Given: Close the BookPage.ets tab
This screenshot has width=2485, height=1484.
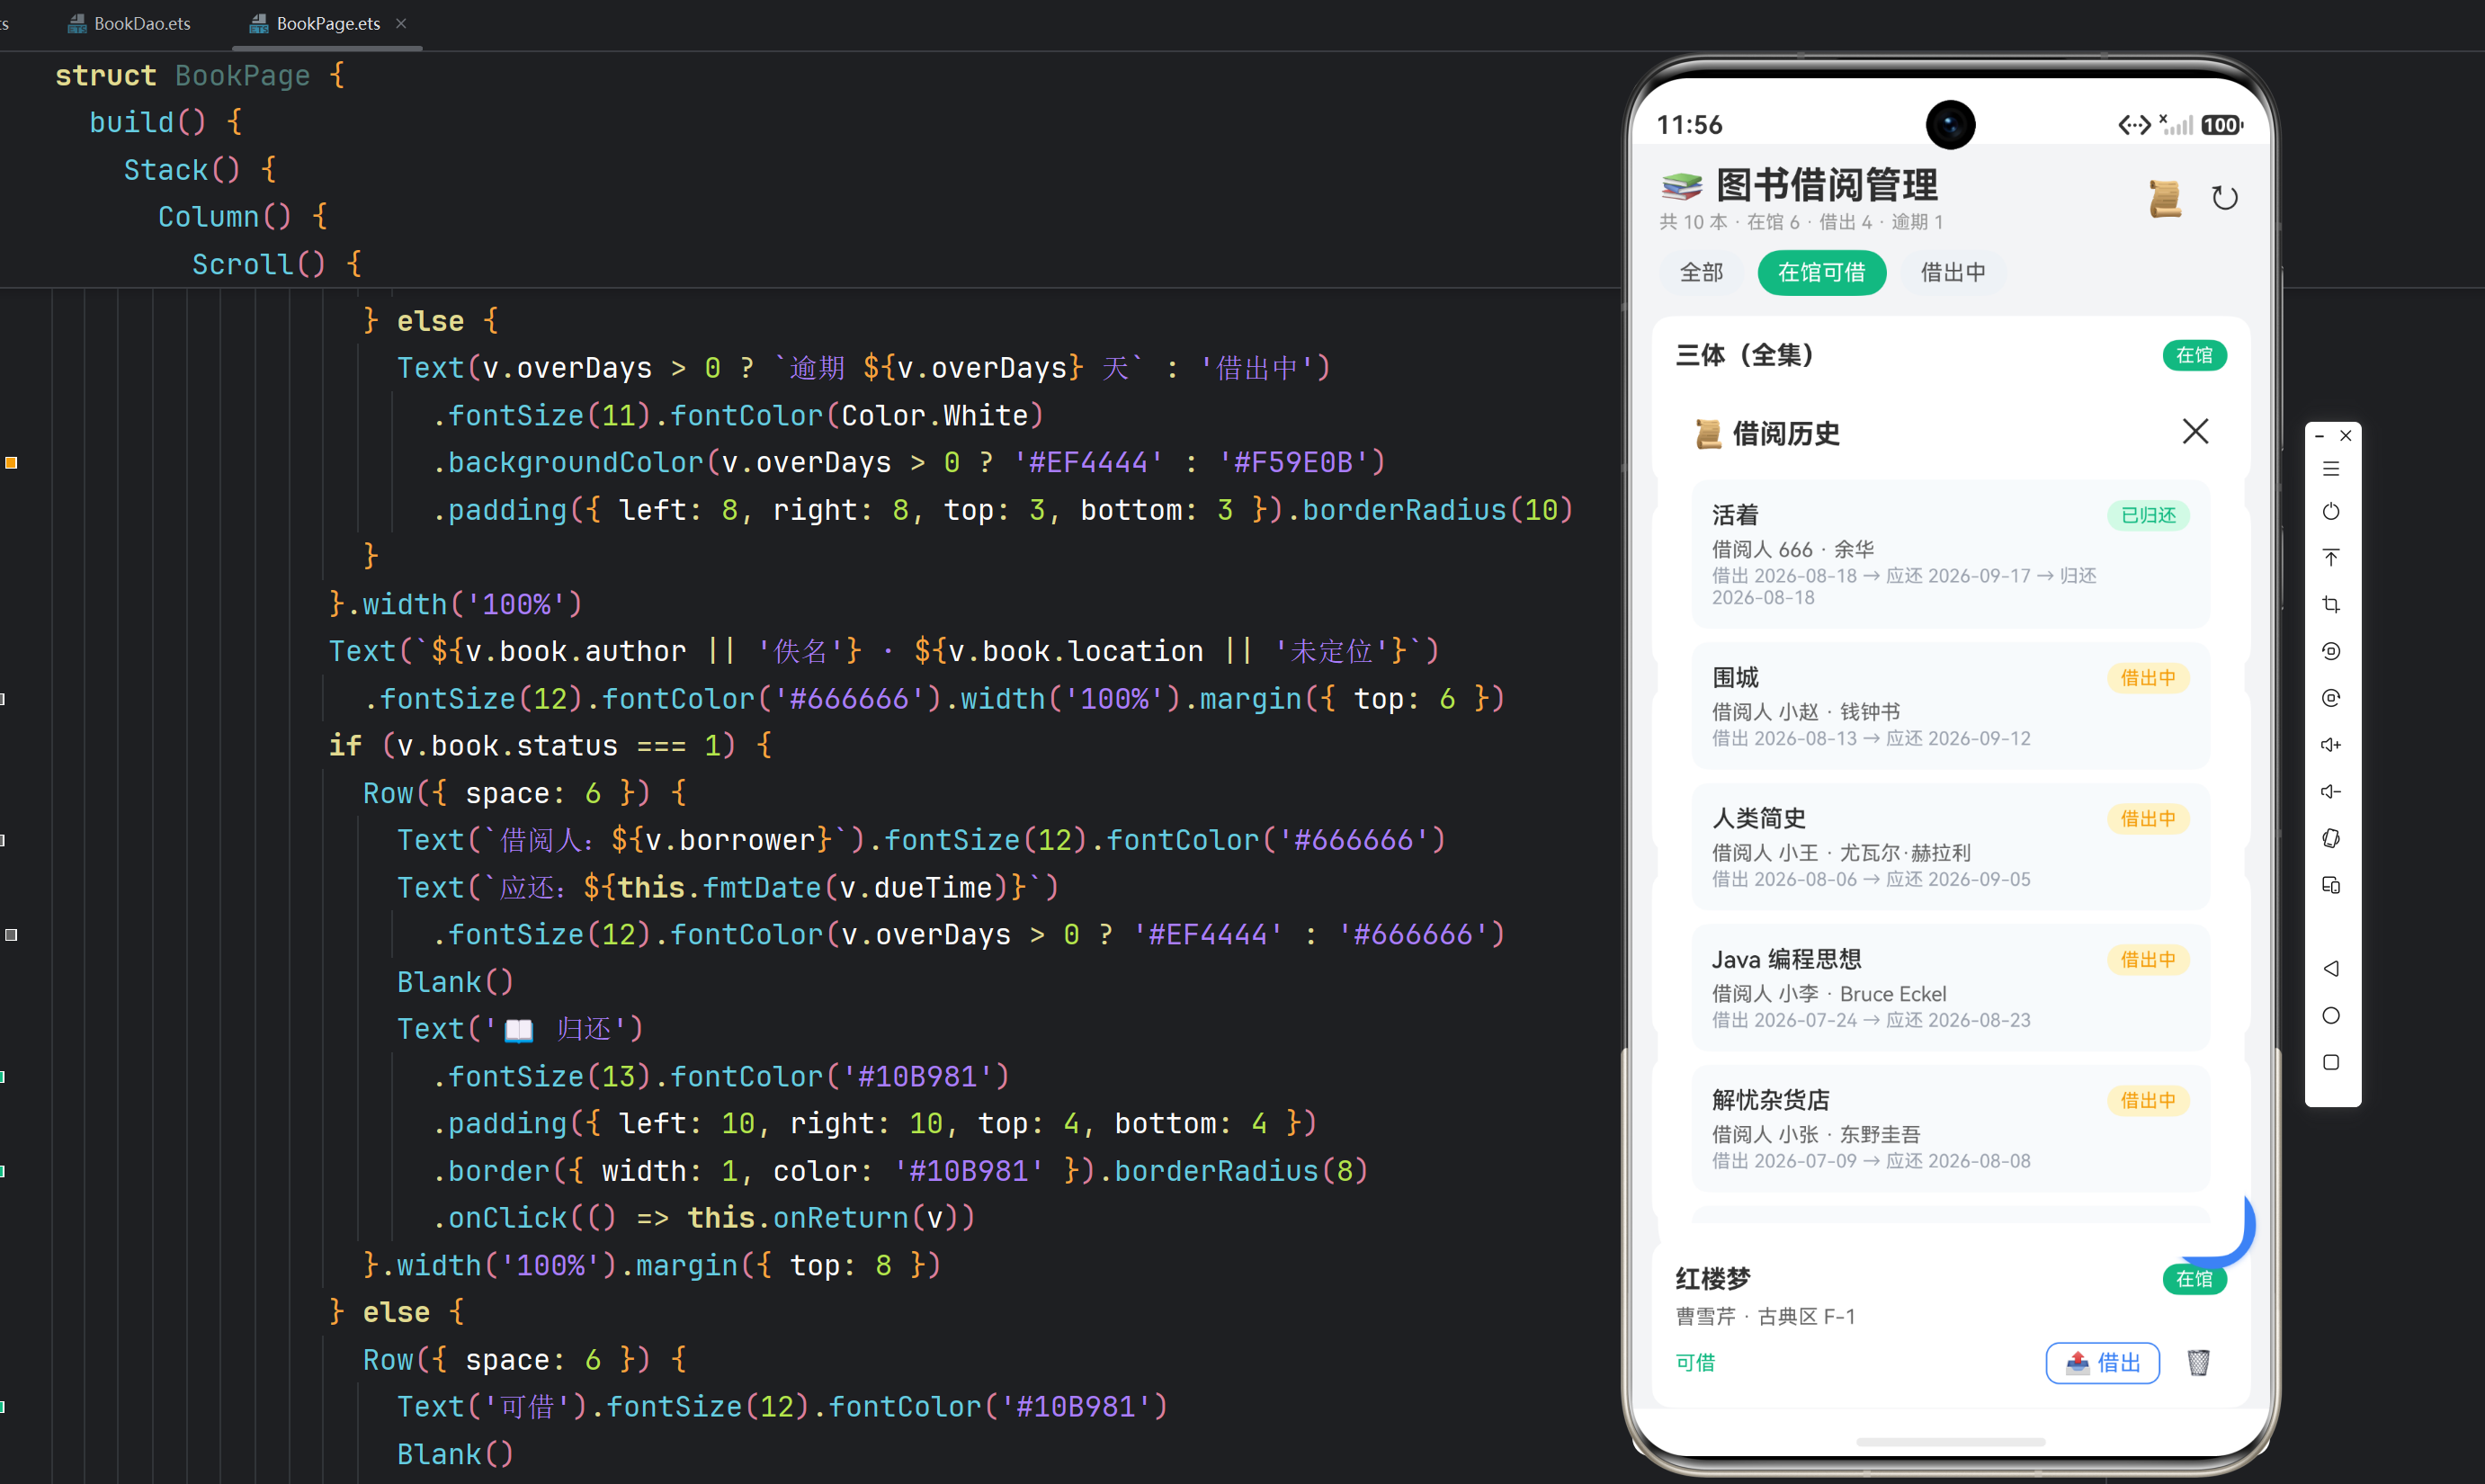Looking at the screenshot, I should pos(401,23).
